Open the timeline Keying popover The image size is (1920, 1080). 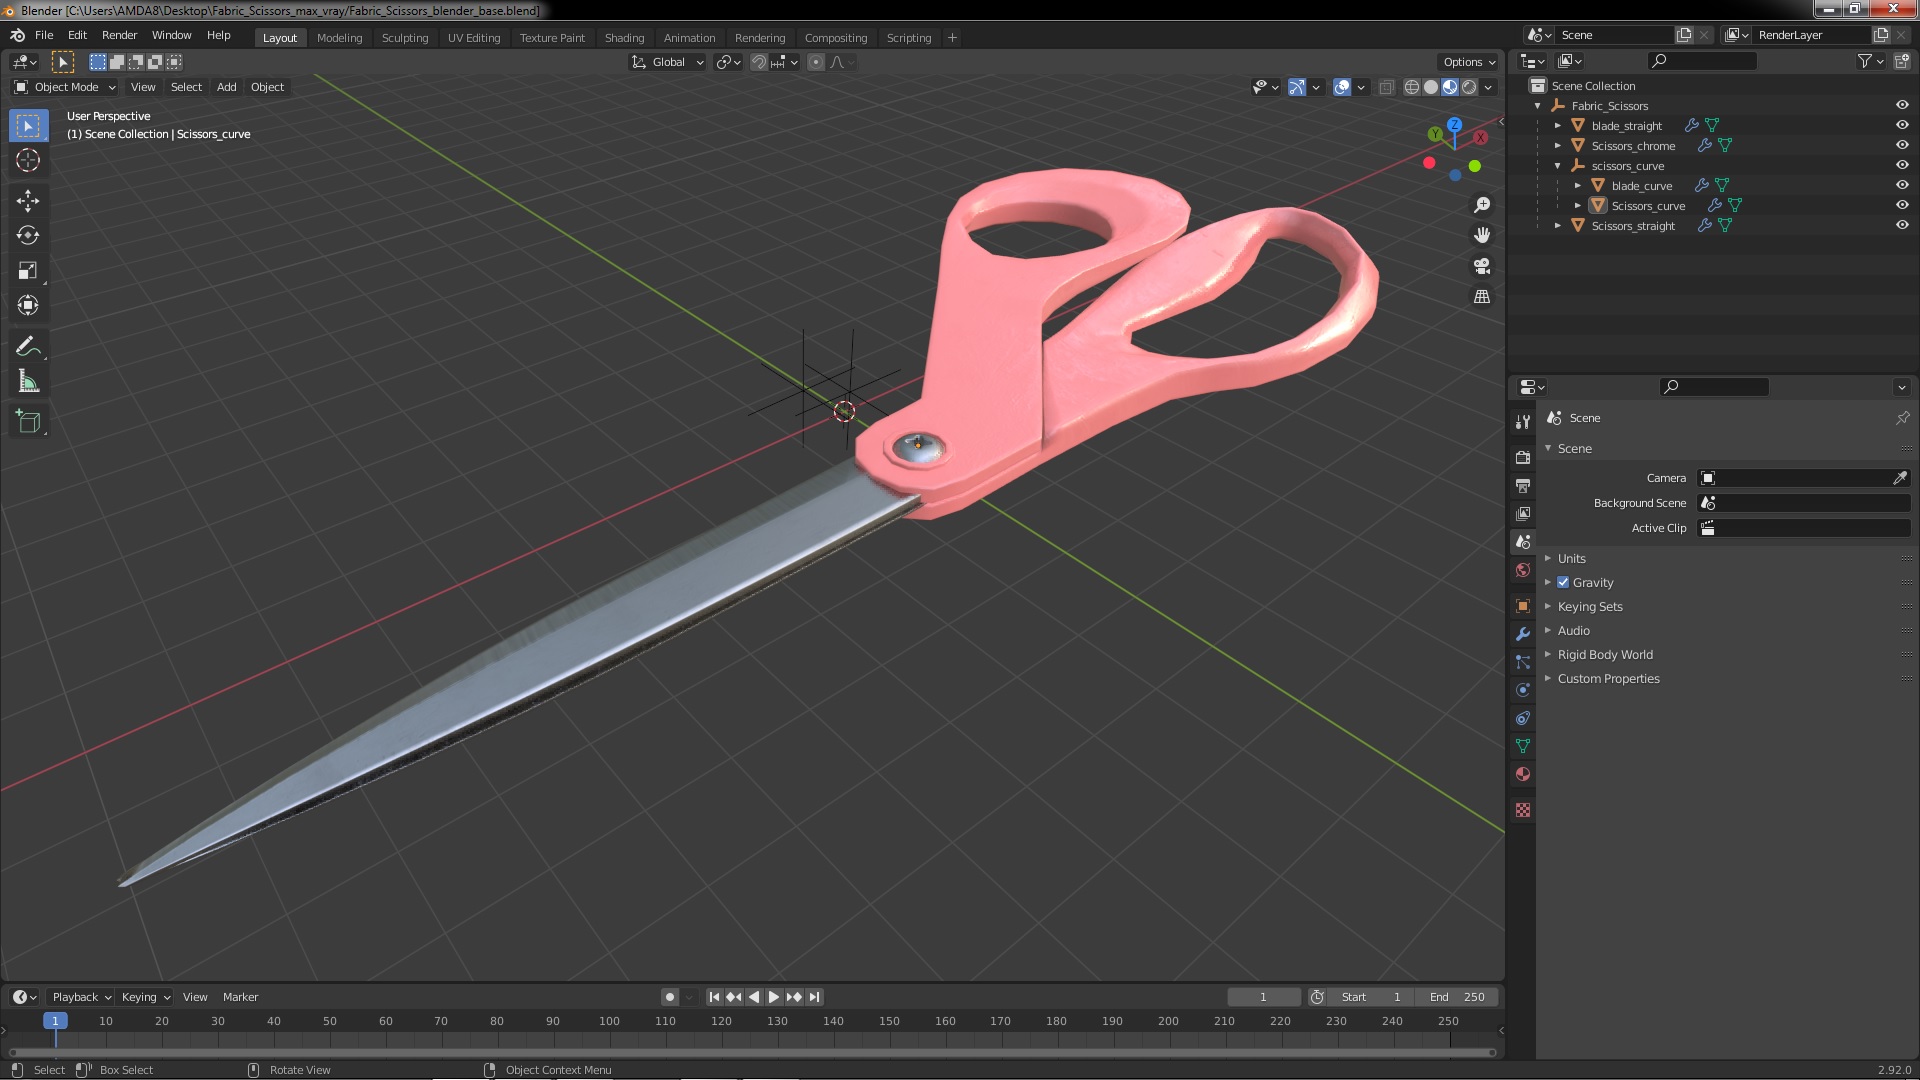click(x=145, y=997)
